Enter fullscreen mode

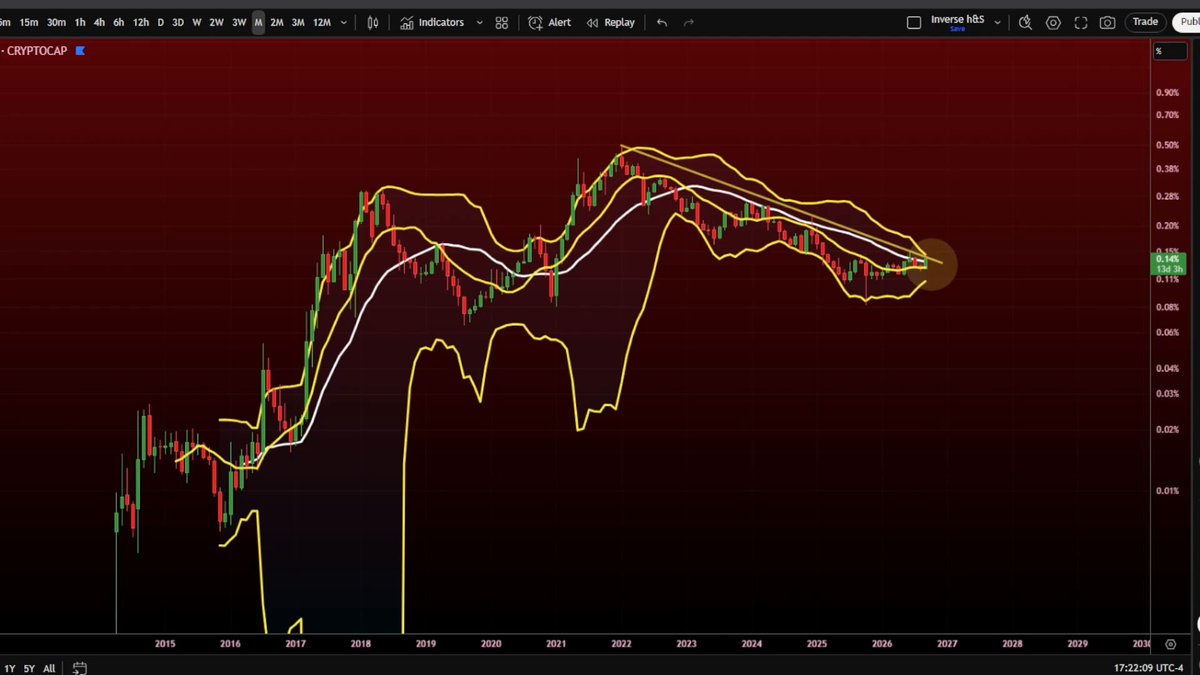[1080, 22]
